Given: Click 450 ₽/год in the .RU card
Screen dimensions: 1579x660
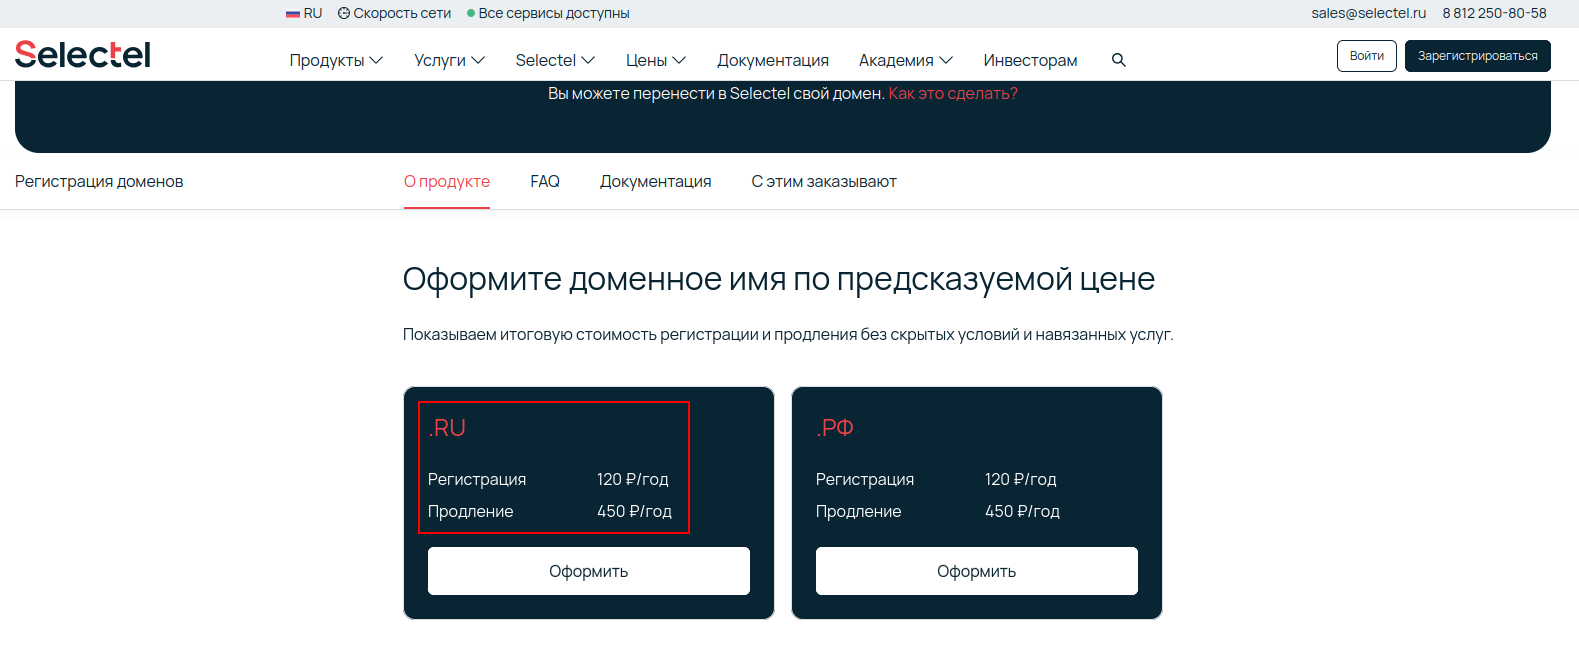Looking at the screenshot, I should (634, 511).
